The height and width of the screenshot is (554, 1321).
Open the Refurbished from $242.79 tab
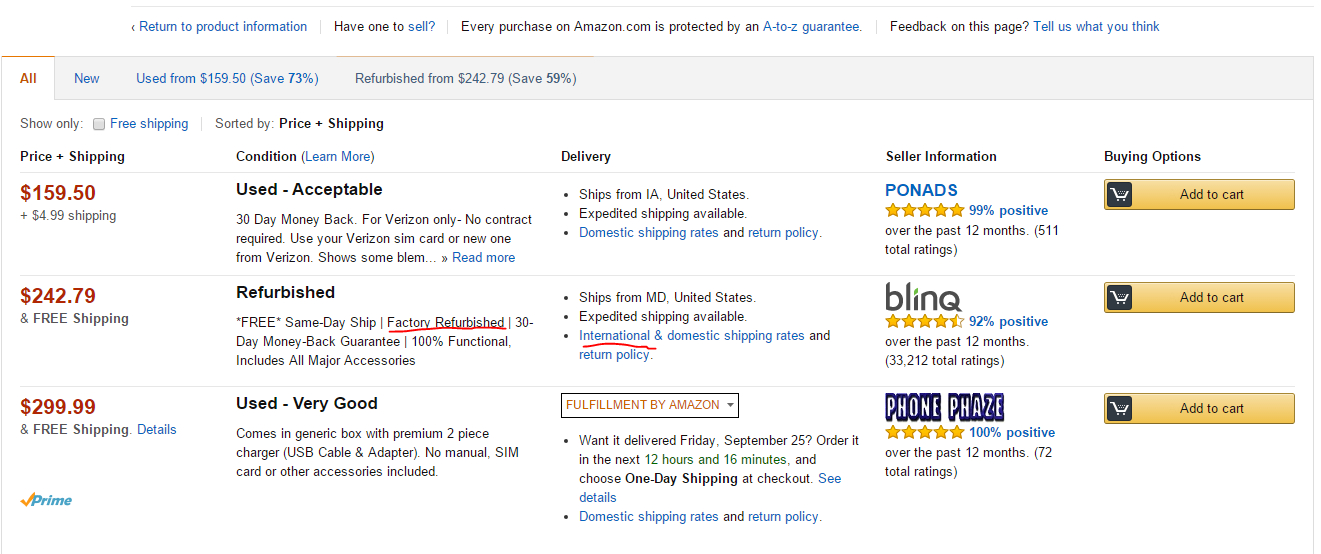pos(465,78)
